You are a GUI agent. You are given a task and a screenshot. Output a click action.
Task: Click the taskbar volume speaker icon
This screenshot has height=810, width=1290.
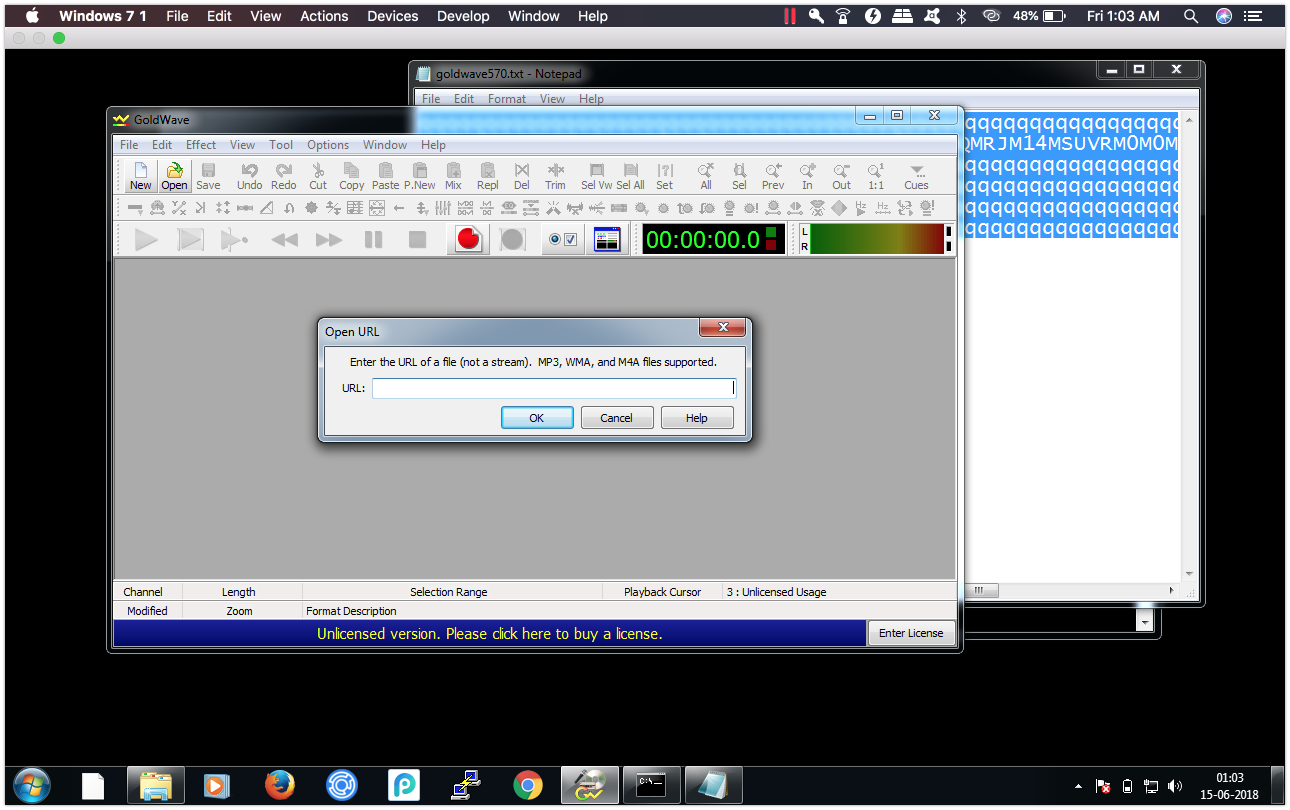(1175, 786)
